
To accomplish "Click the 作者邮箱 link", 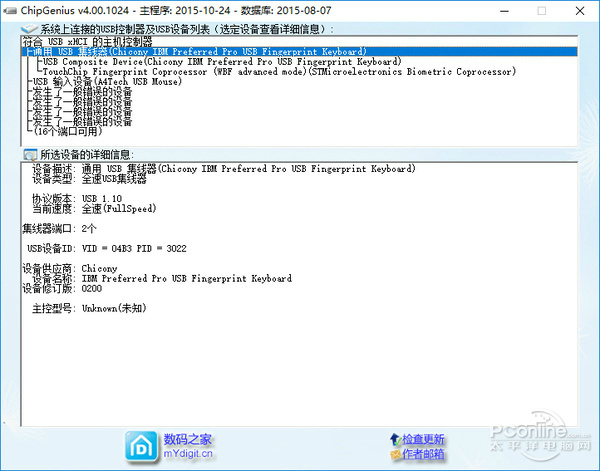I will [423, 454].
